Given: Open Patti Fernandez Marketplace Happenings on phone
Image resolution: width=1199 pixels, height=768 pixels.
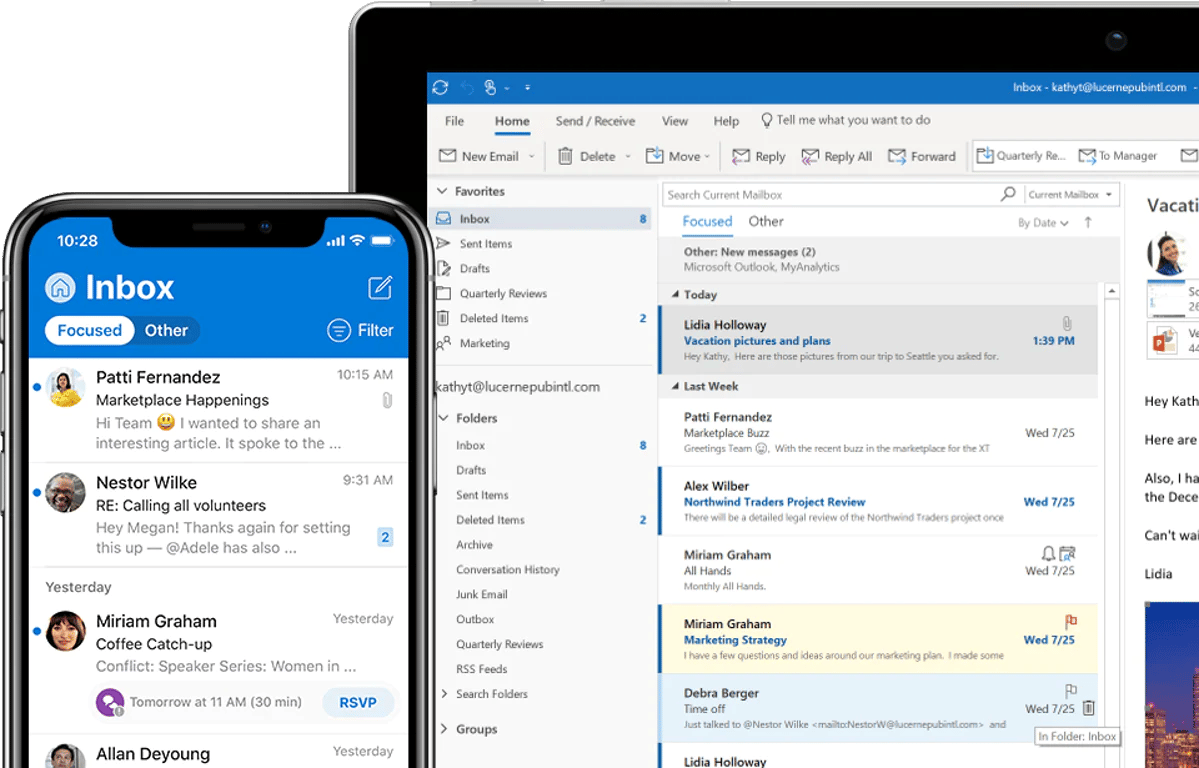Looking at the screenshot, I should click(x=219, y=410).
